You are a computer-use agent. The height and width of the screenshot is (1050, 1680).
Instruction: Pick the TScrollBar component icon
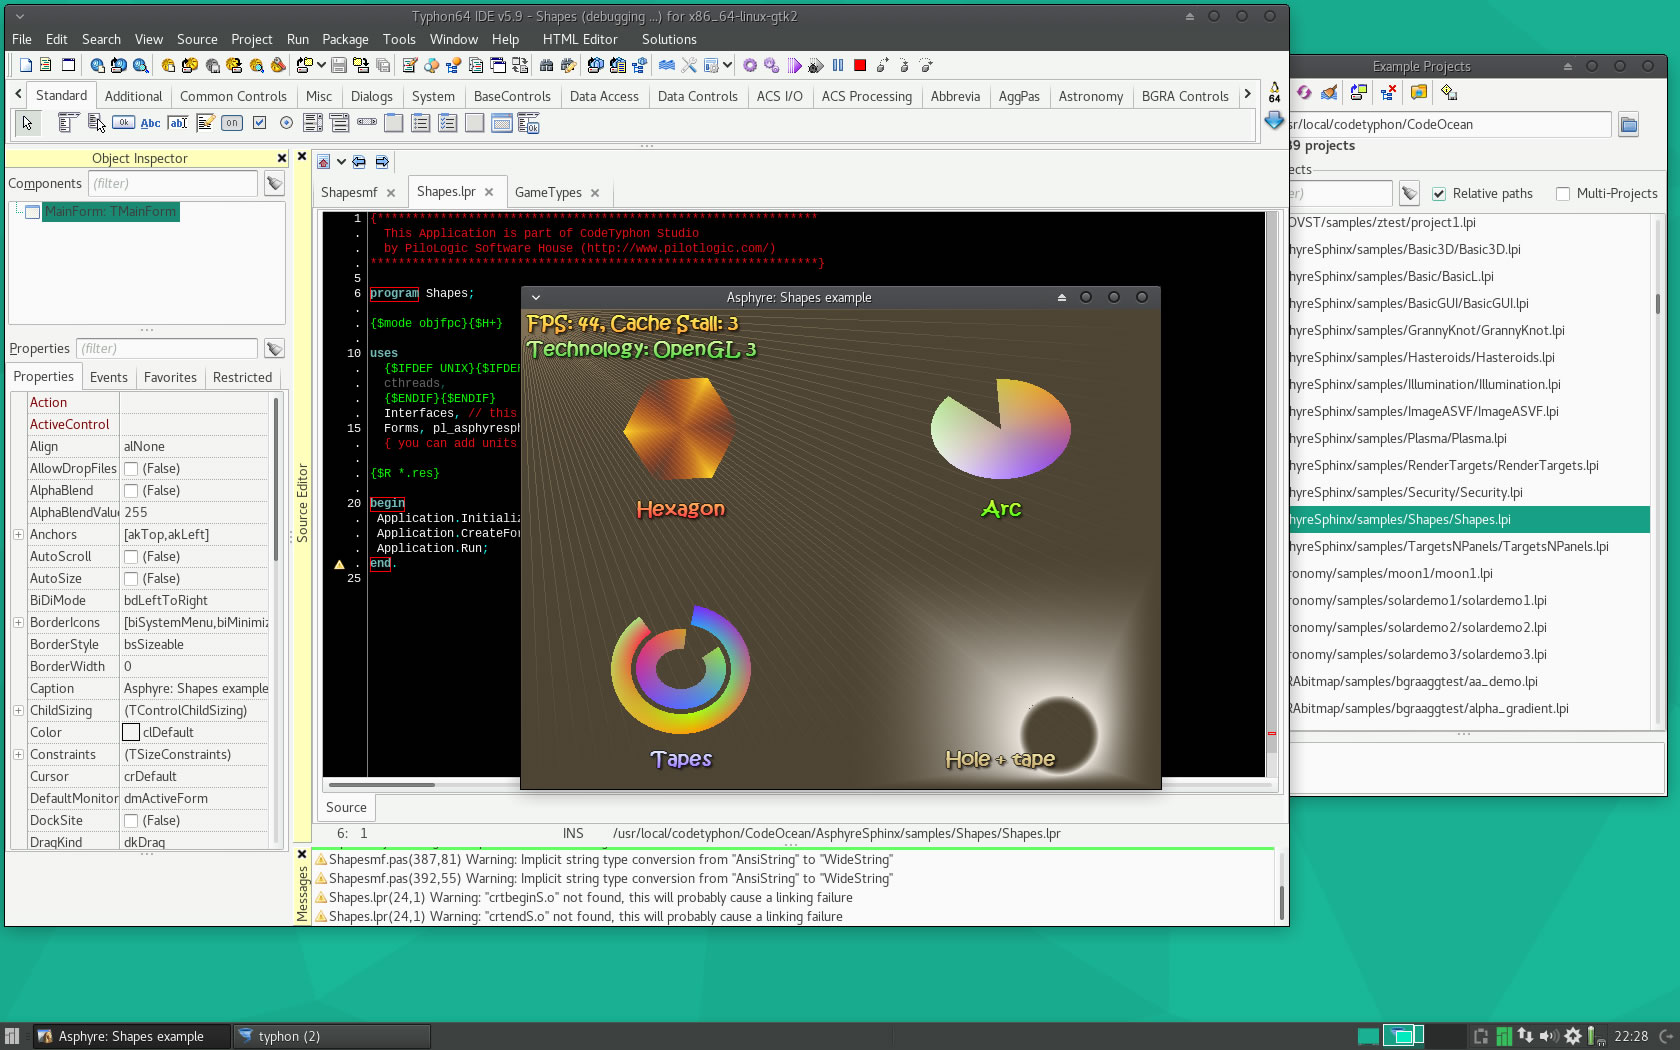coord(367,123)
